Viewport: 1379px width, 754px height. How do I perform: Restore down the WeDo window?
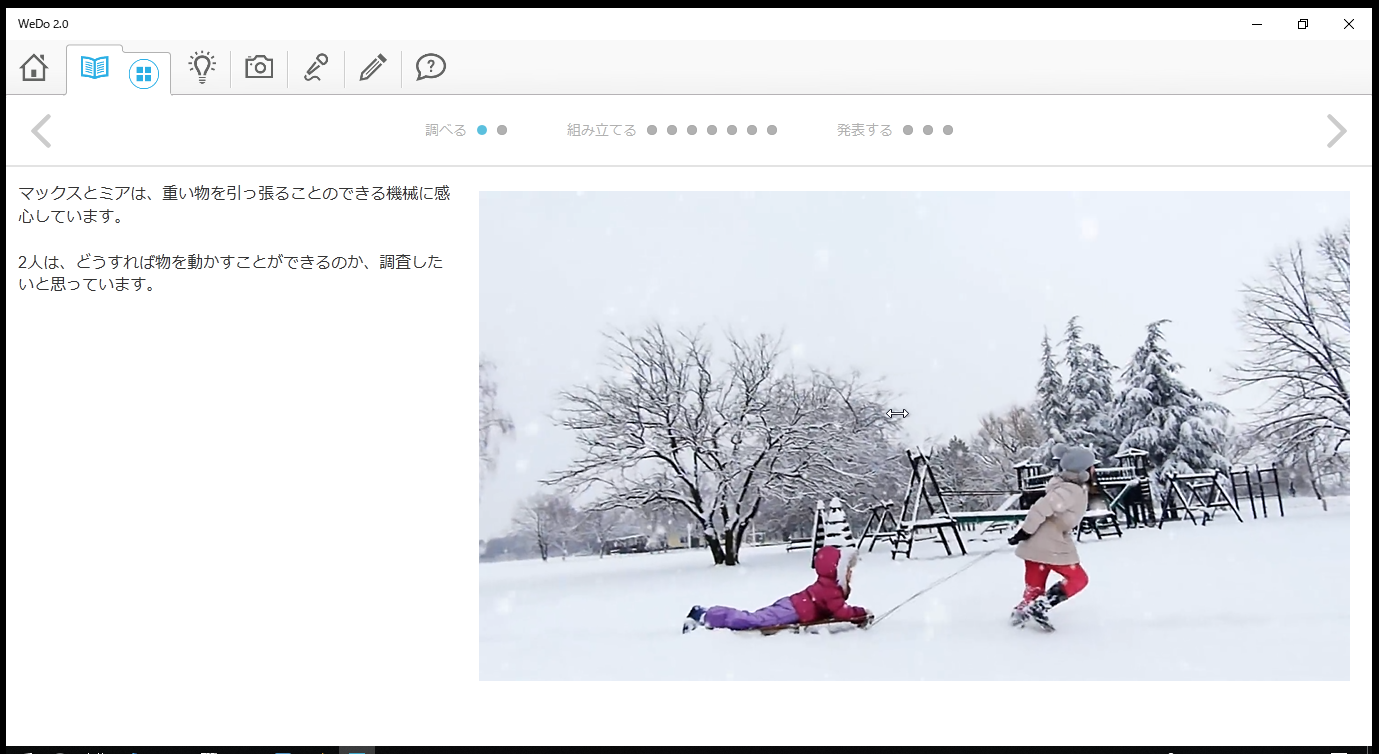click(1303, 24)
